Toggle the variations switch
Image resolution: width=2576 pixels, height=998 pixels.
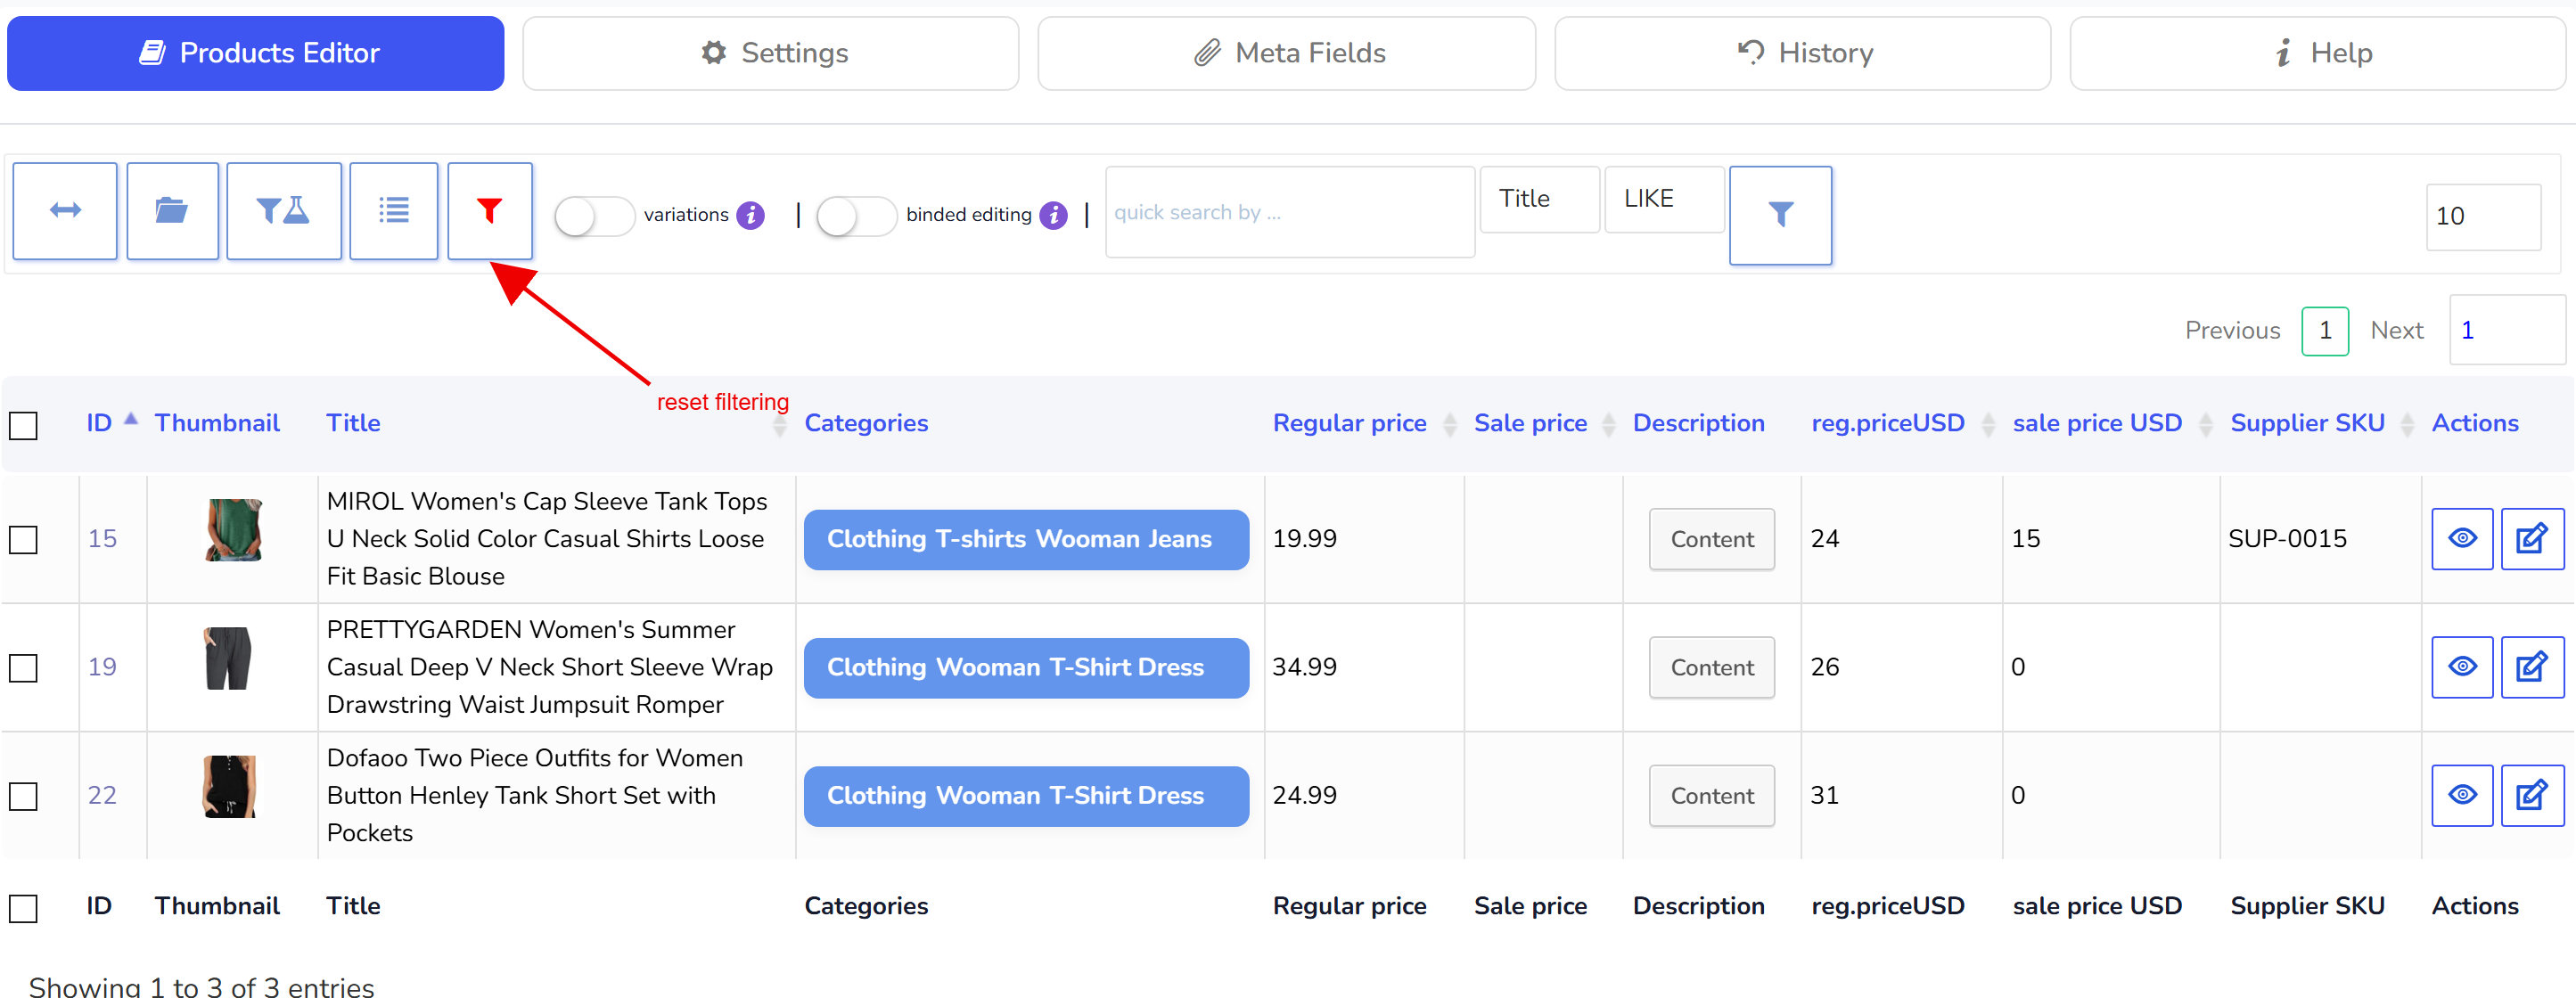tap(594, 216)
